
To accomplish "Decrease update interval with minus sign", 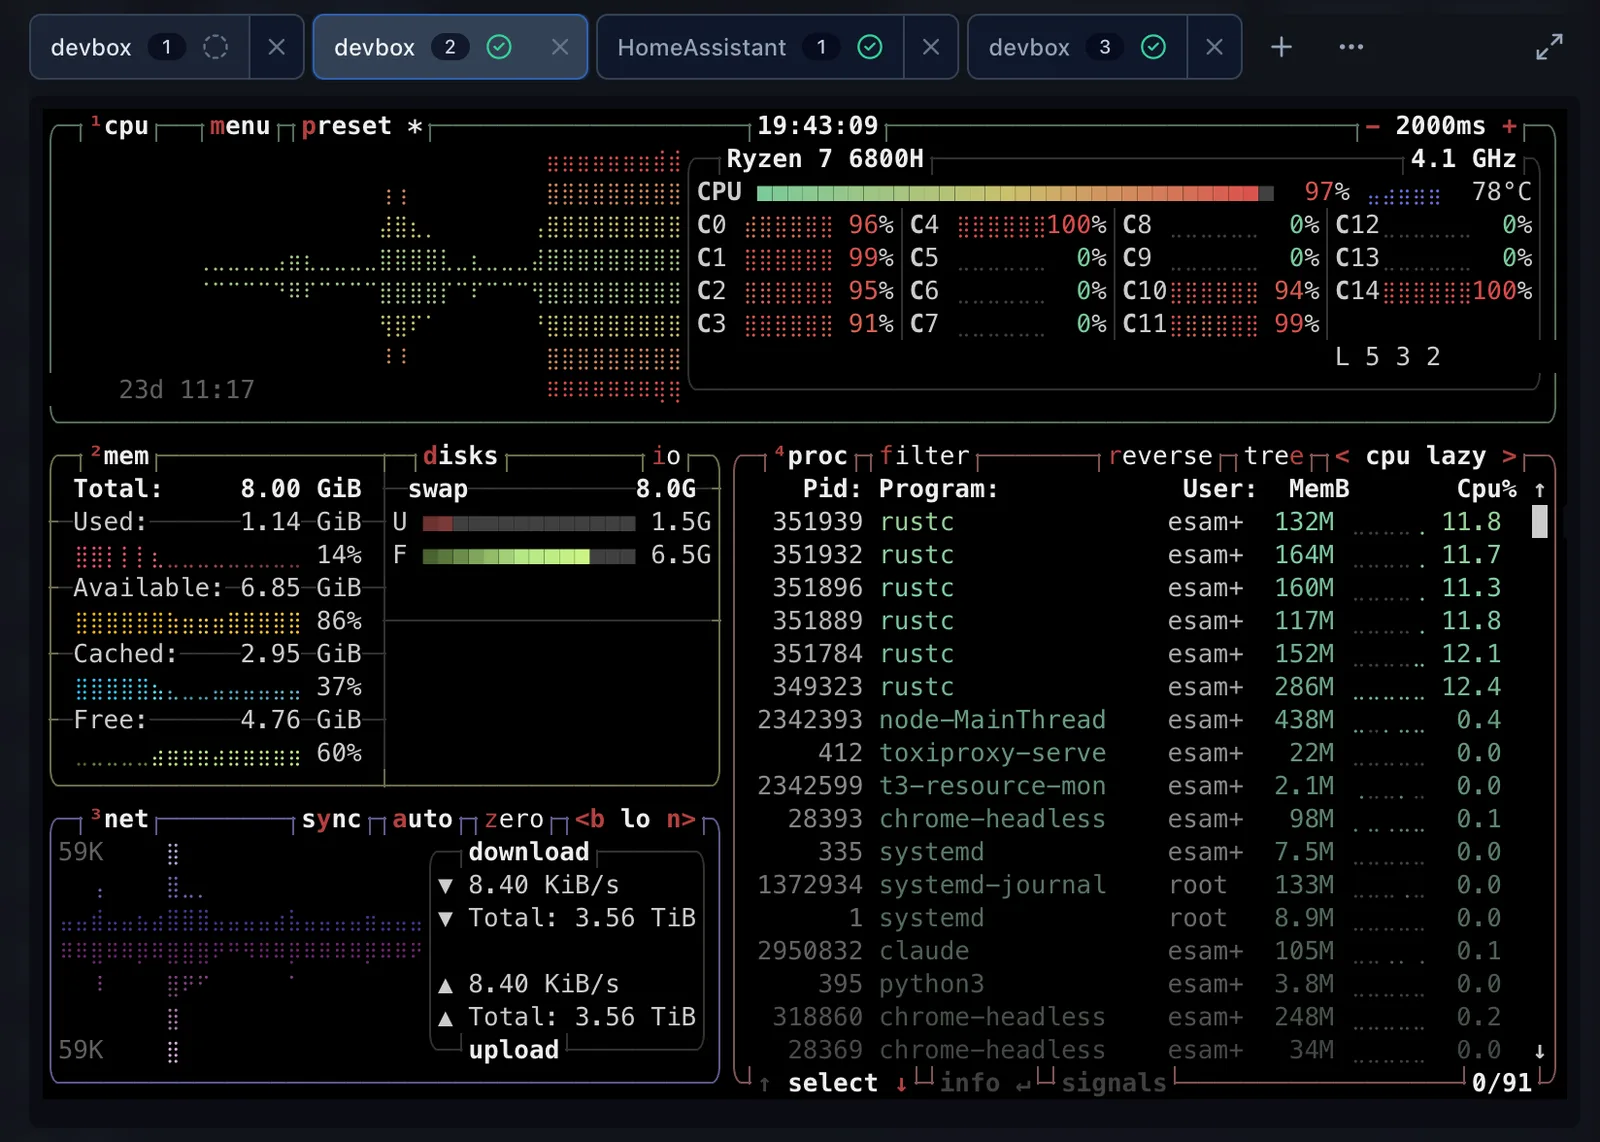I will (x=1373, y=126).
